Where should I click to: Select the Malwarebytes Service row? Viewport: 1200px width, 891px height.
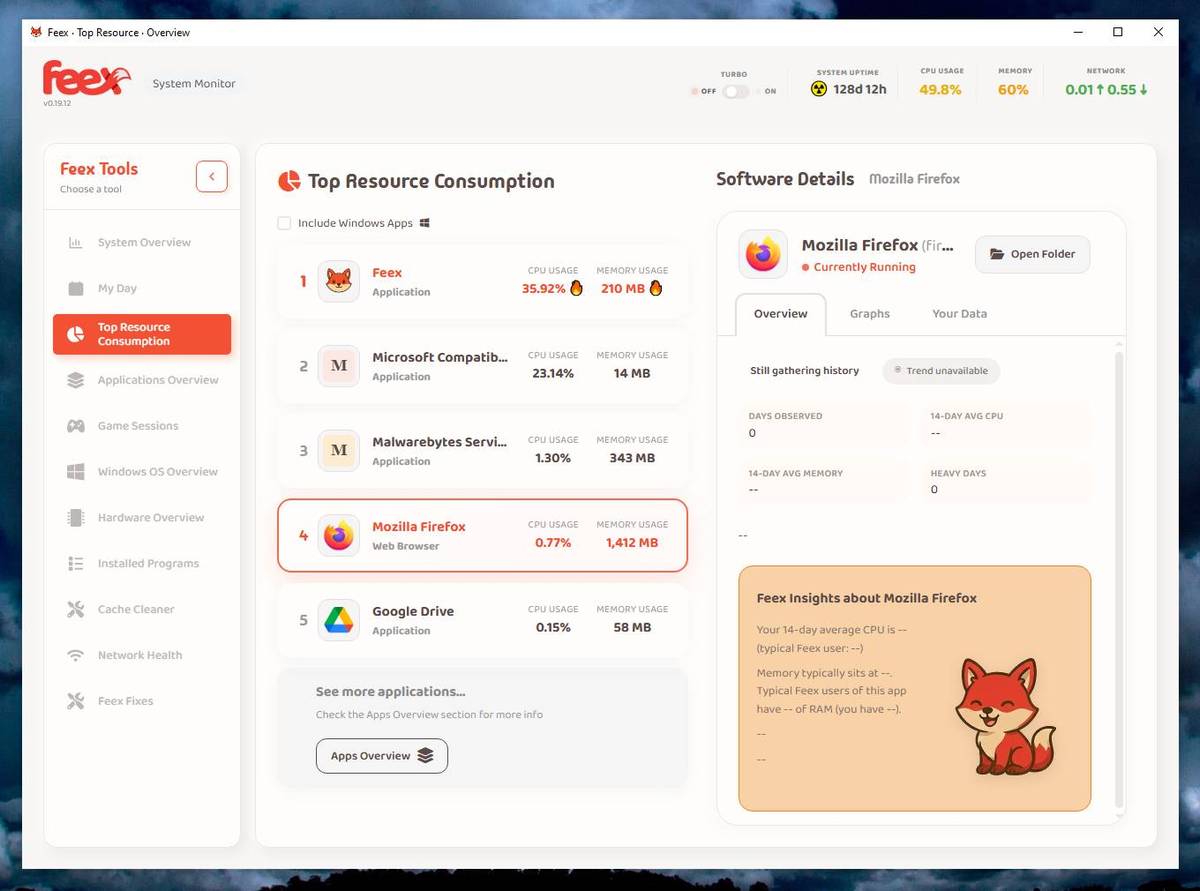tap(482, 450)
